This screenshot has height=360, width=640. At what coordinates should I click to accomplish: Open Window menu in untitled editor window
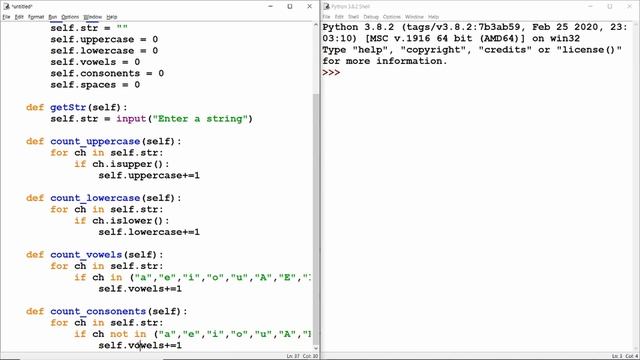click(93, 17)
